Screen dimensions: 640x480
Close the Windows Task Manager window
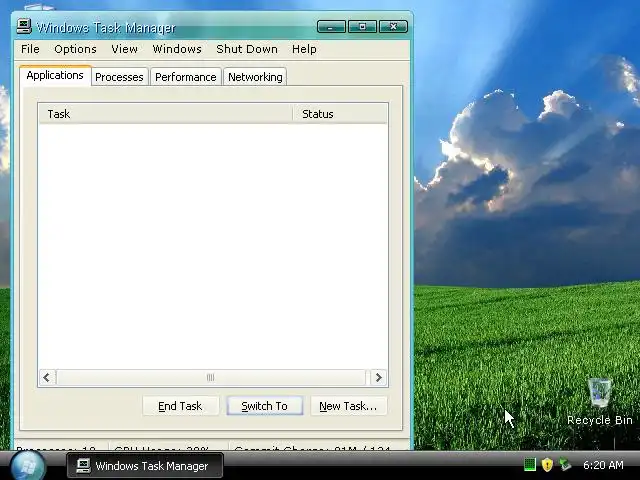[x=393, y=27]
